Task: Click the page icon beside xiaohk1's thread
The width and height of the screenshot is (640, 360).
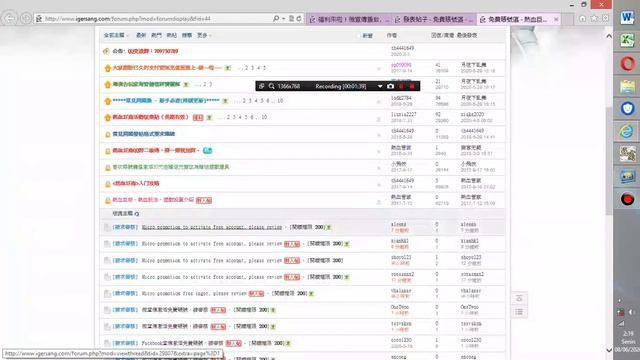Action: tap(107, 244)
